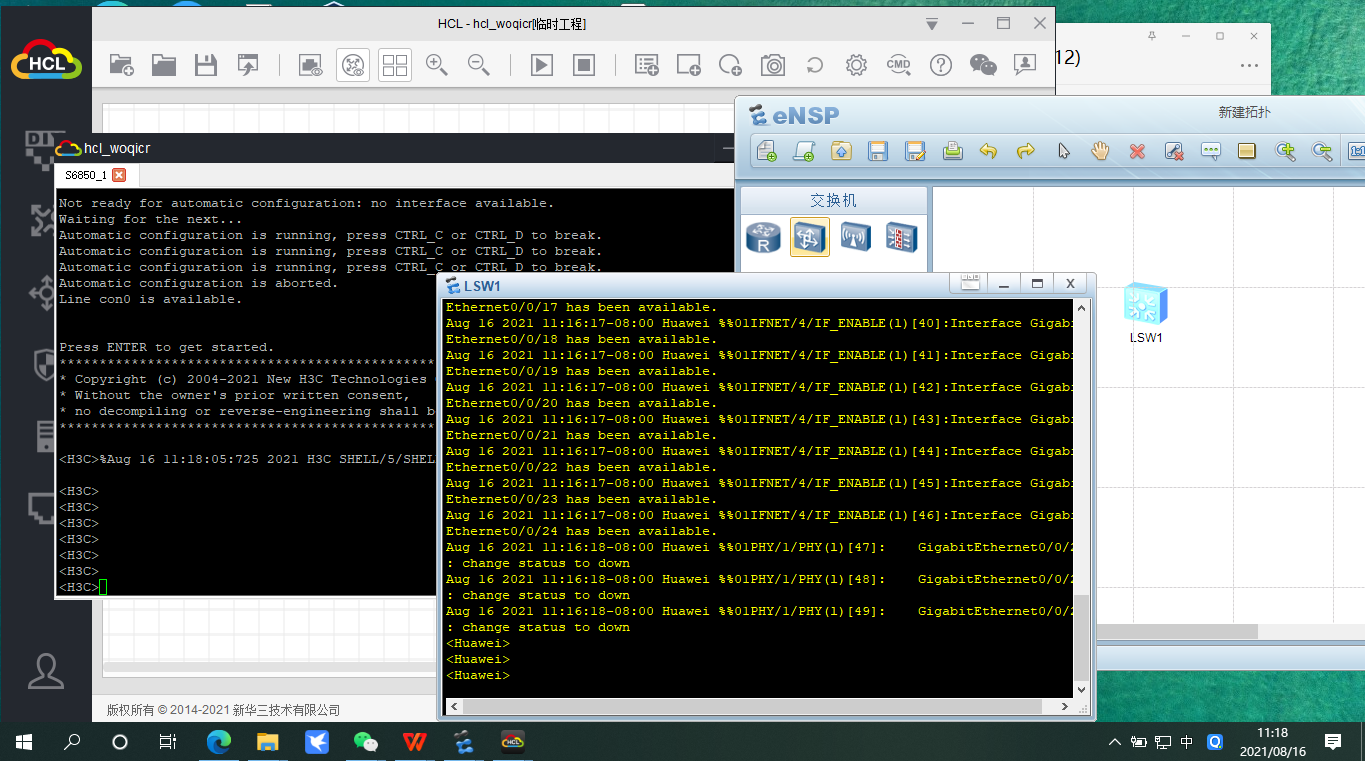Open Microsoft Edge from taskbar
The height and width of the screenshot is (761, 1365).
click(x=218, y=742)
